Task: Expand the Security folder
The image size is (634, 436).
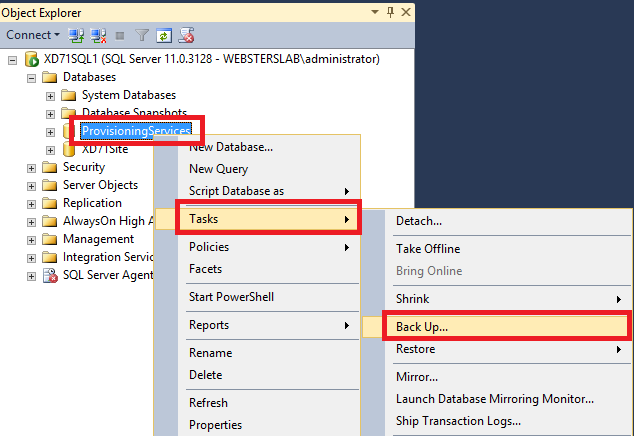Action: [x=31, y=167]
